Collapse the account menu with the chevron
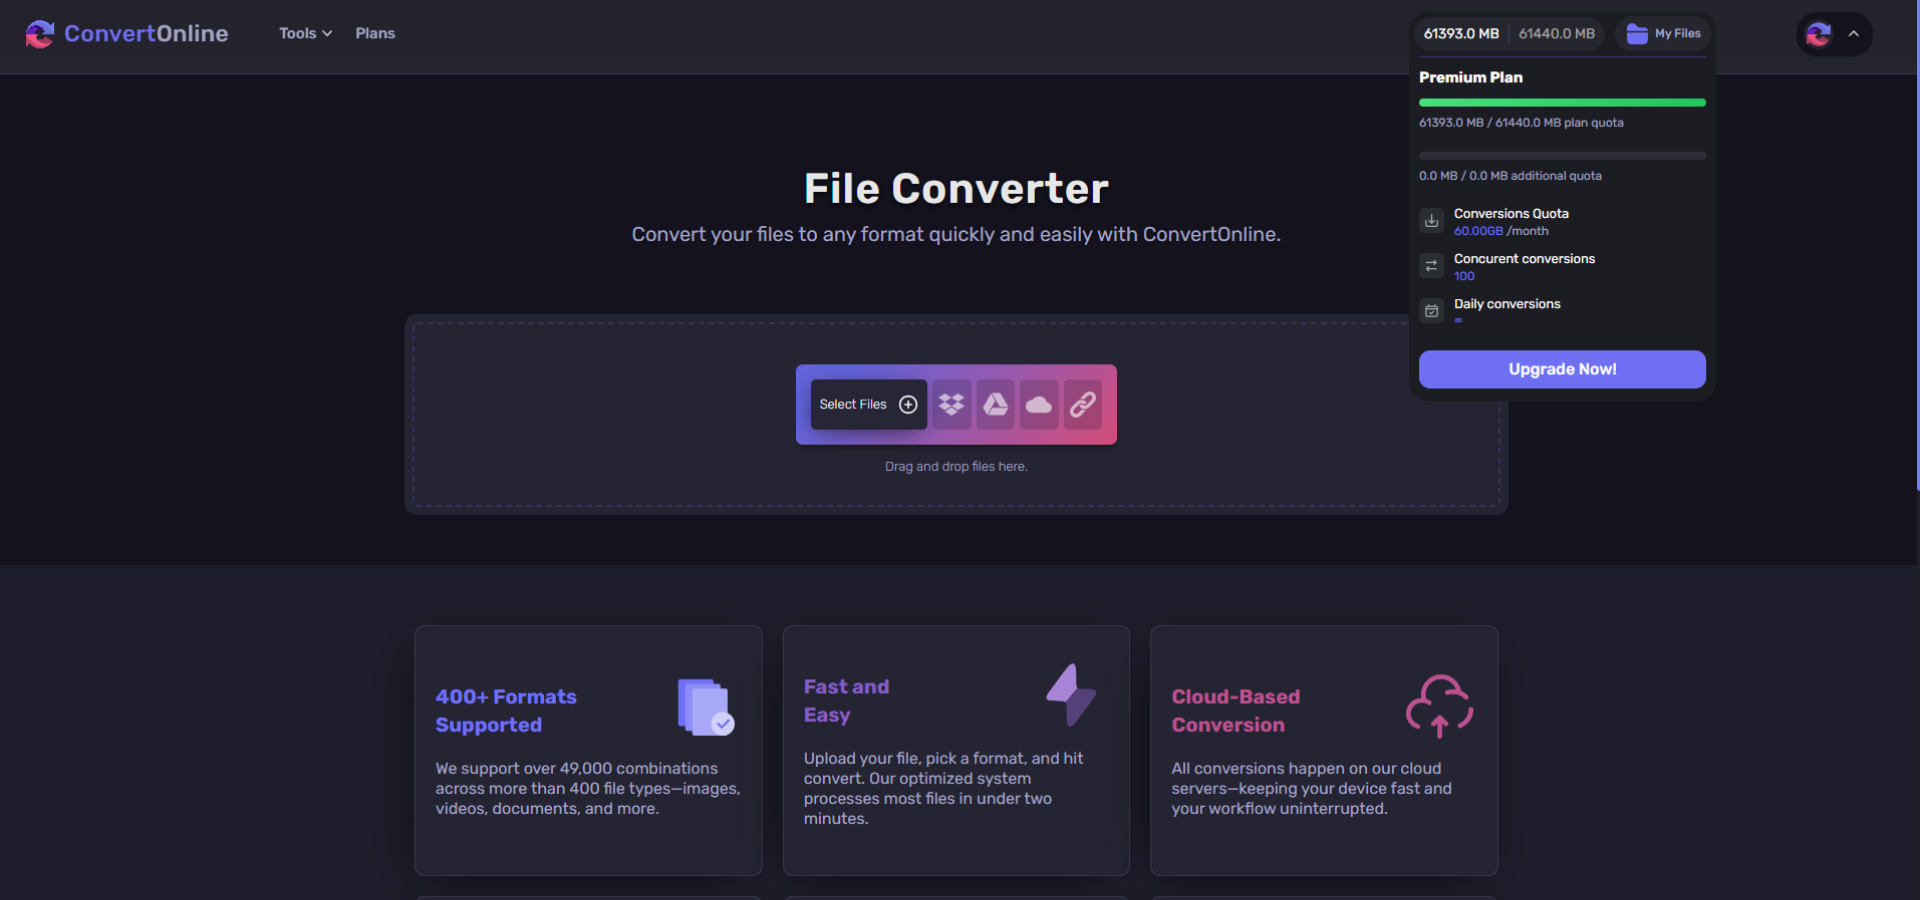 1853,33
